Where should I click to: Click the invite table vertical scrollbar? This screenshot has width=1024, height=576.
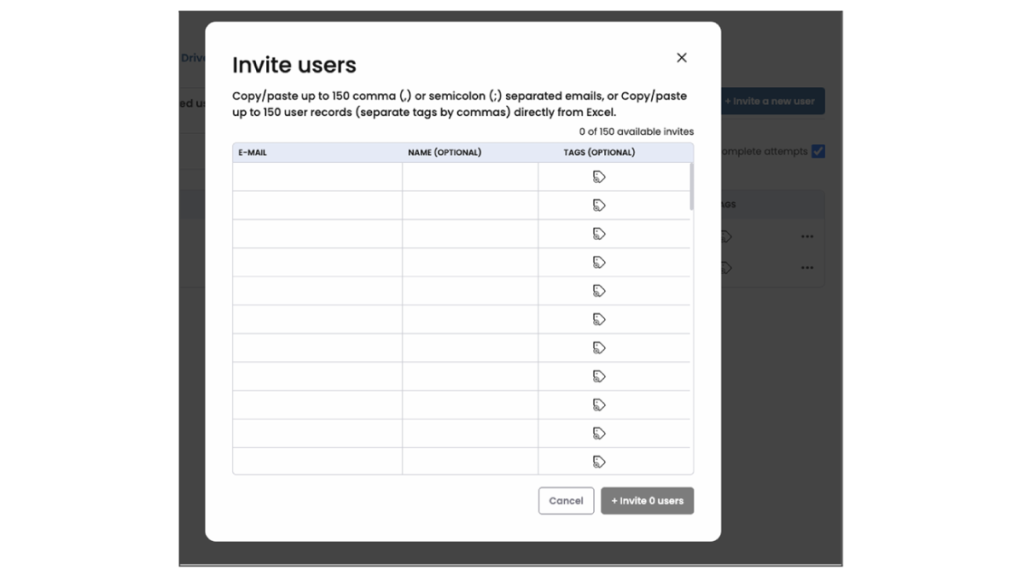691,187
